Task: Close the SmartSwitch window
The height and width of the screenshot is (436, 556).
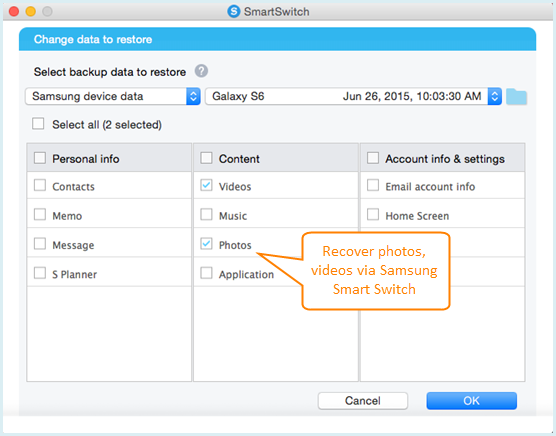Action: [14, 11]
